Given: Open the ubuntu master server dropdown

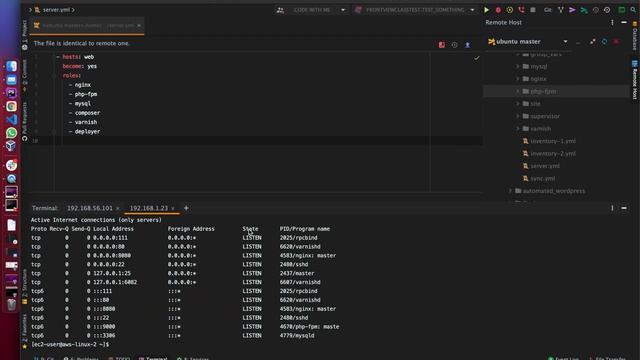Looking at the screenshot, I should (565, 42).
